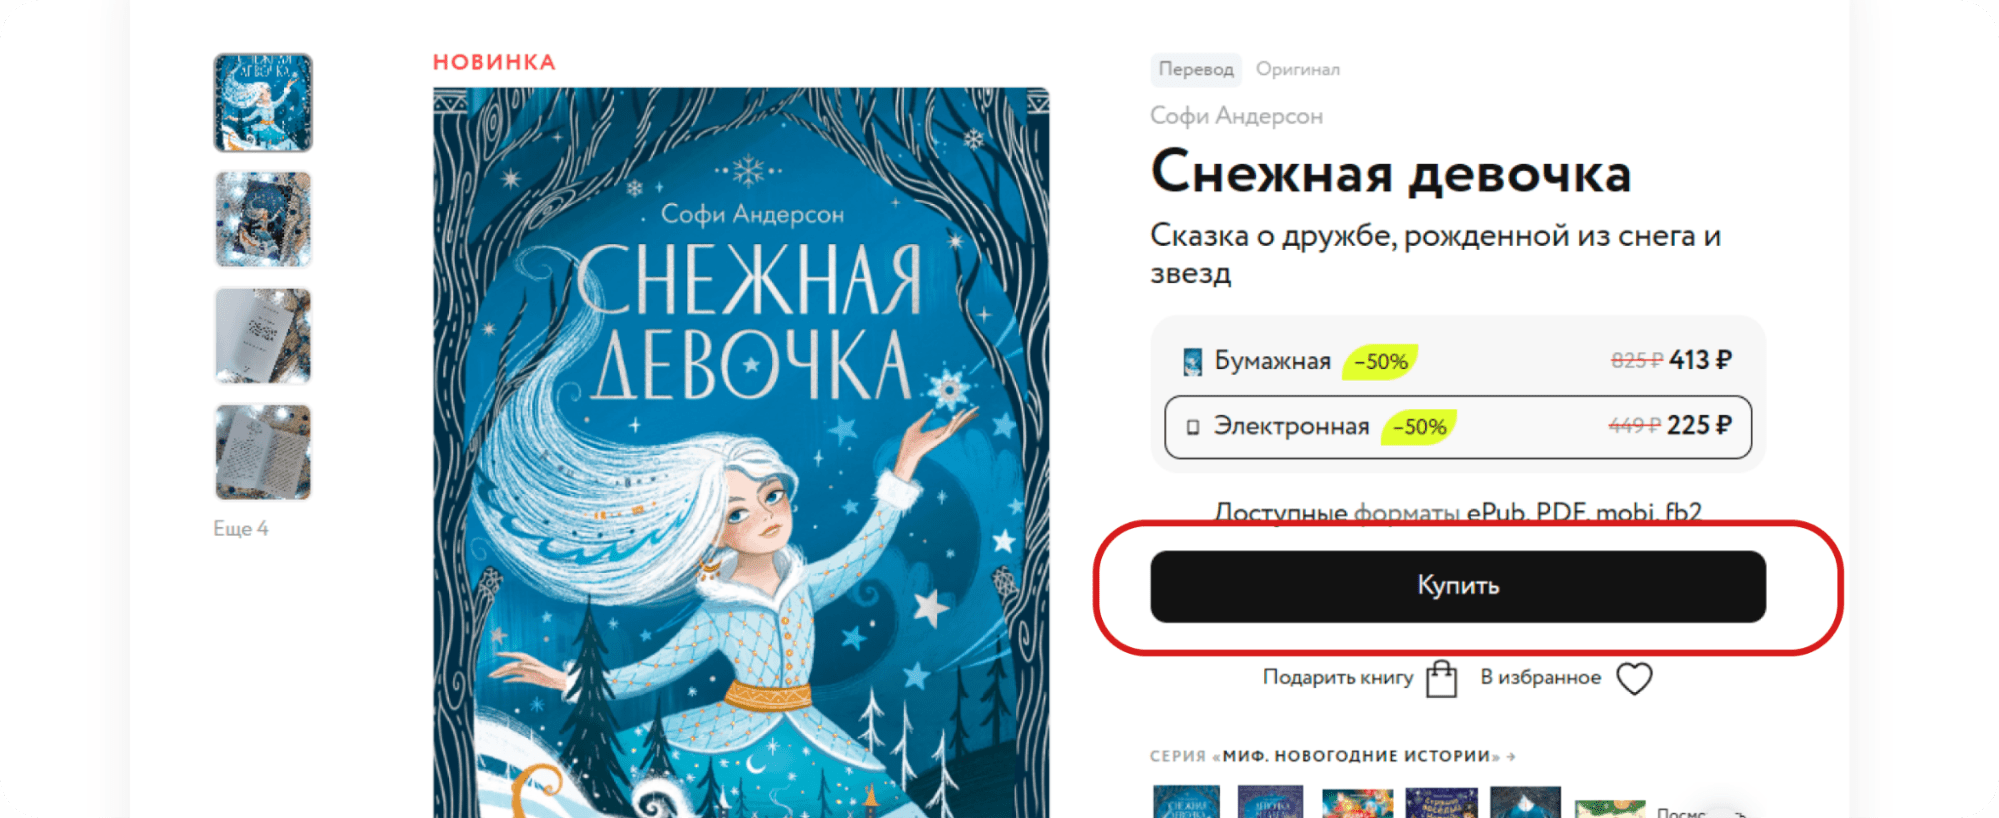Select the Бумажная format option
Viewport: 1999px width, 818px height.
point(1458,361)
